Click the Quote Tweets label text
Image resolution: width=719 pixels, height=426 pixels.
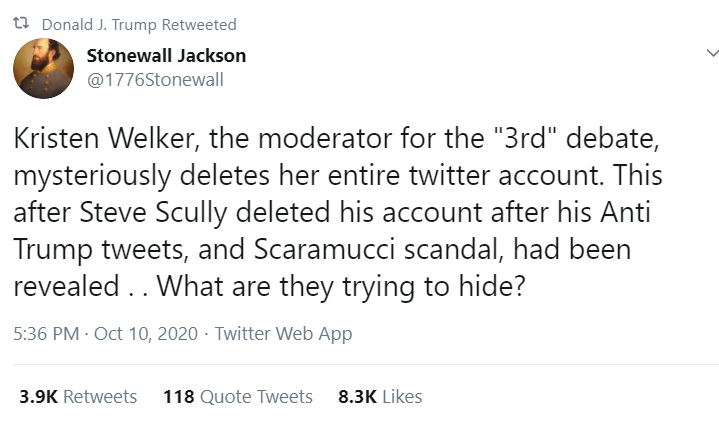click(x=256, y=397)
